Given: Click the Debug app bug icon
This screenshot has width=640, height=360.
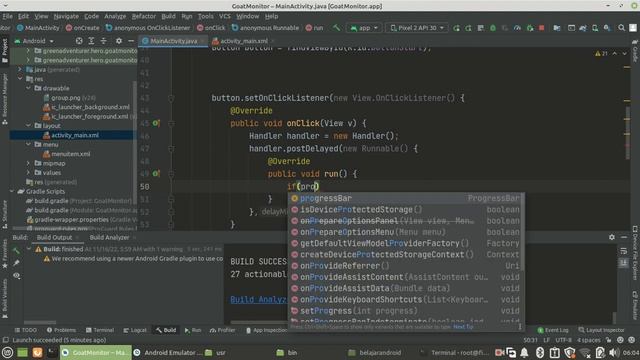Looking at the screenshot, I should [493, 28].
